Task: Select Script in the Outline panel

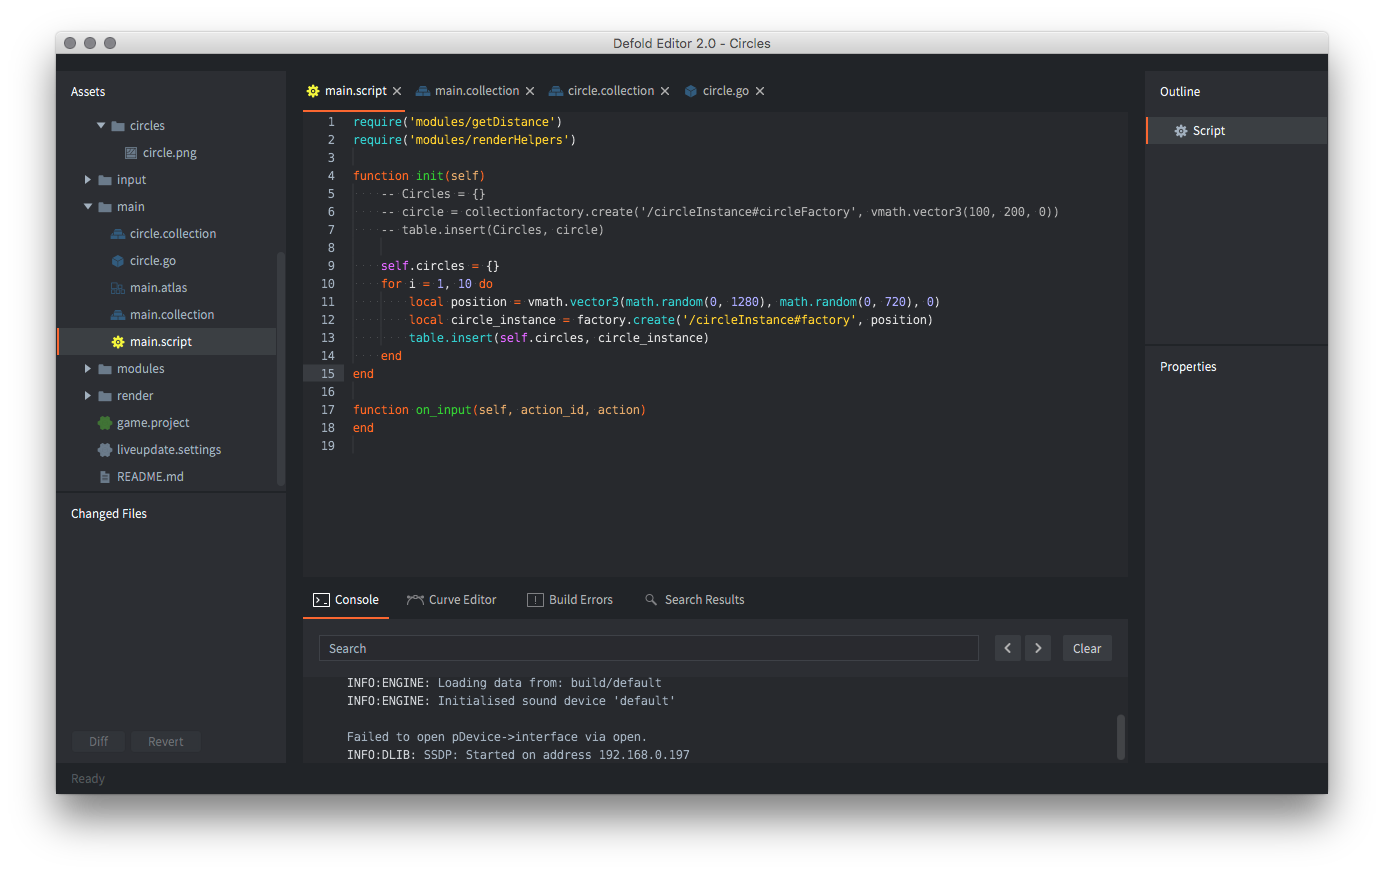Action: pyautogui.click(x=1236, y=131)
